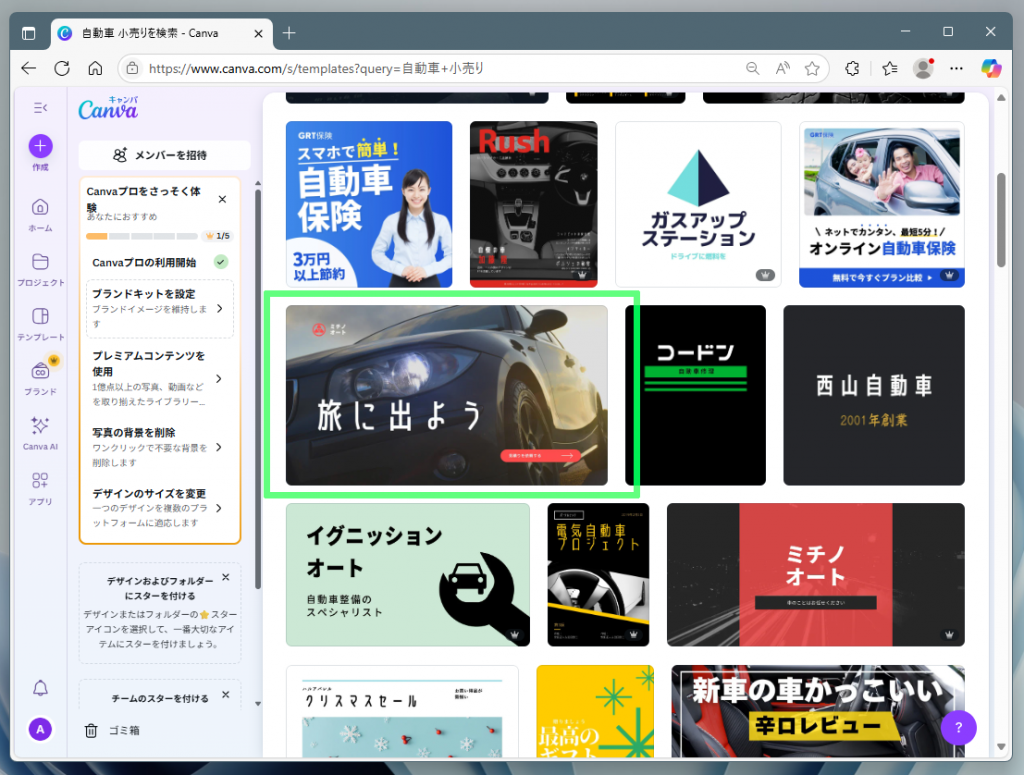Screen dimensions: 1024x775
Task: Open the notifications bell
Action: (x=39, y=688)
